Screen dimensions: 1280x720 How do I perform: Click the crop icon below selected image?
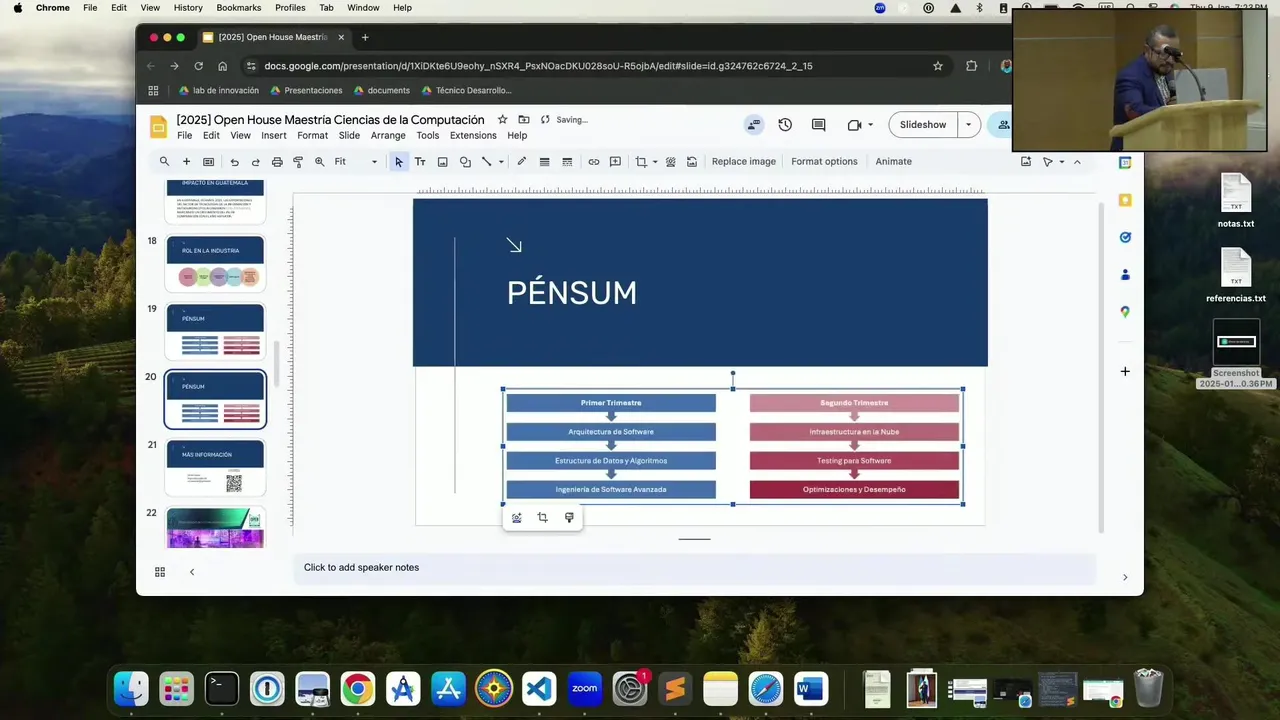pyautogui.click(x=542, y=518)
